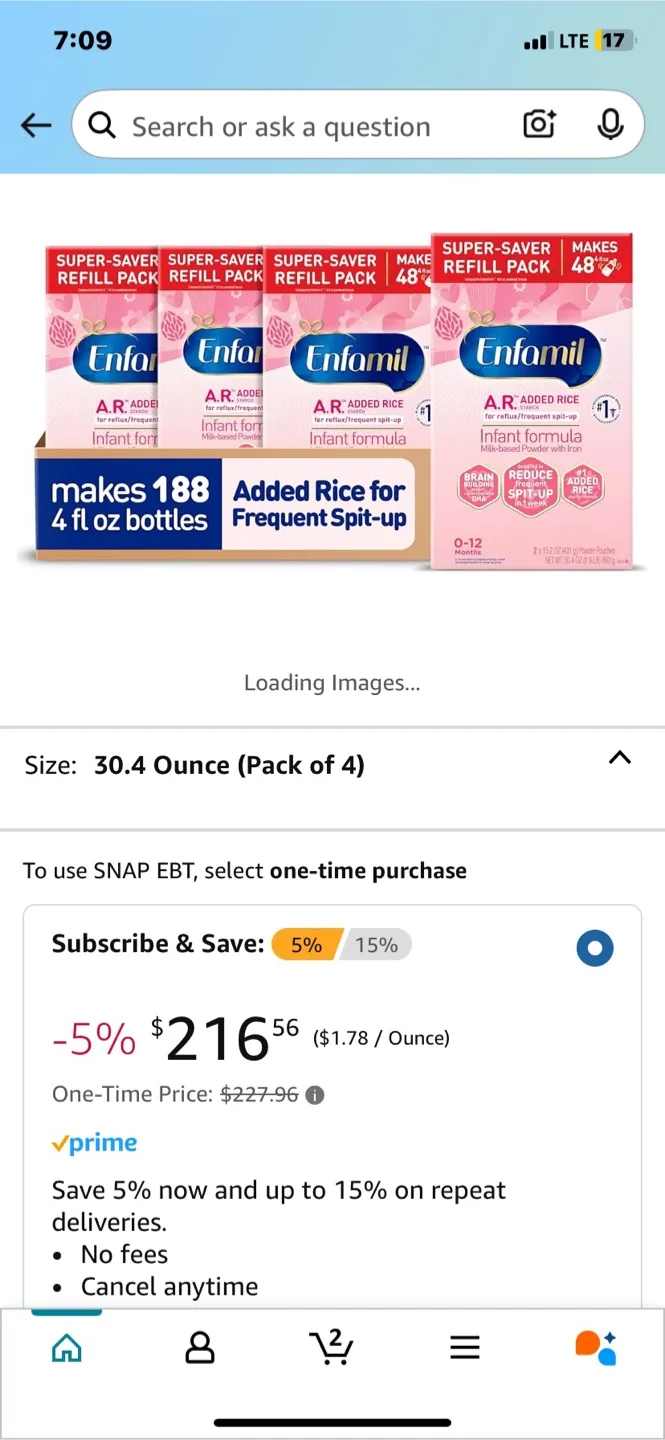
Task: Tap the Enfamil product image
Action: click(x=332, y=402)
